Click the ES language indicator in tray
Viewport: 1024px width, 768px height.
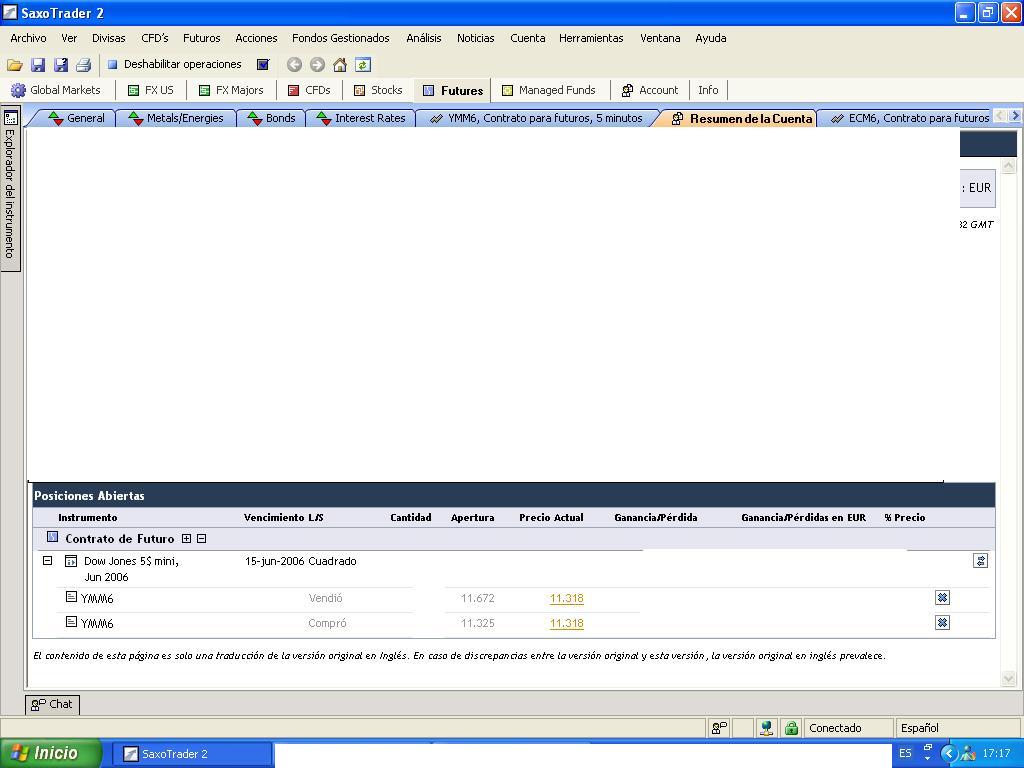click(905, 753)
